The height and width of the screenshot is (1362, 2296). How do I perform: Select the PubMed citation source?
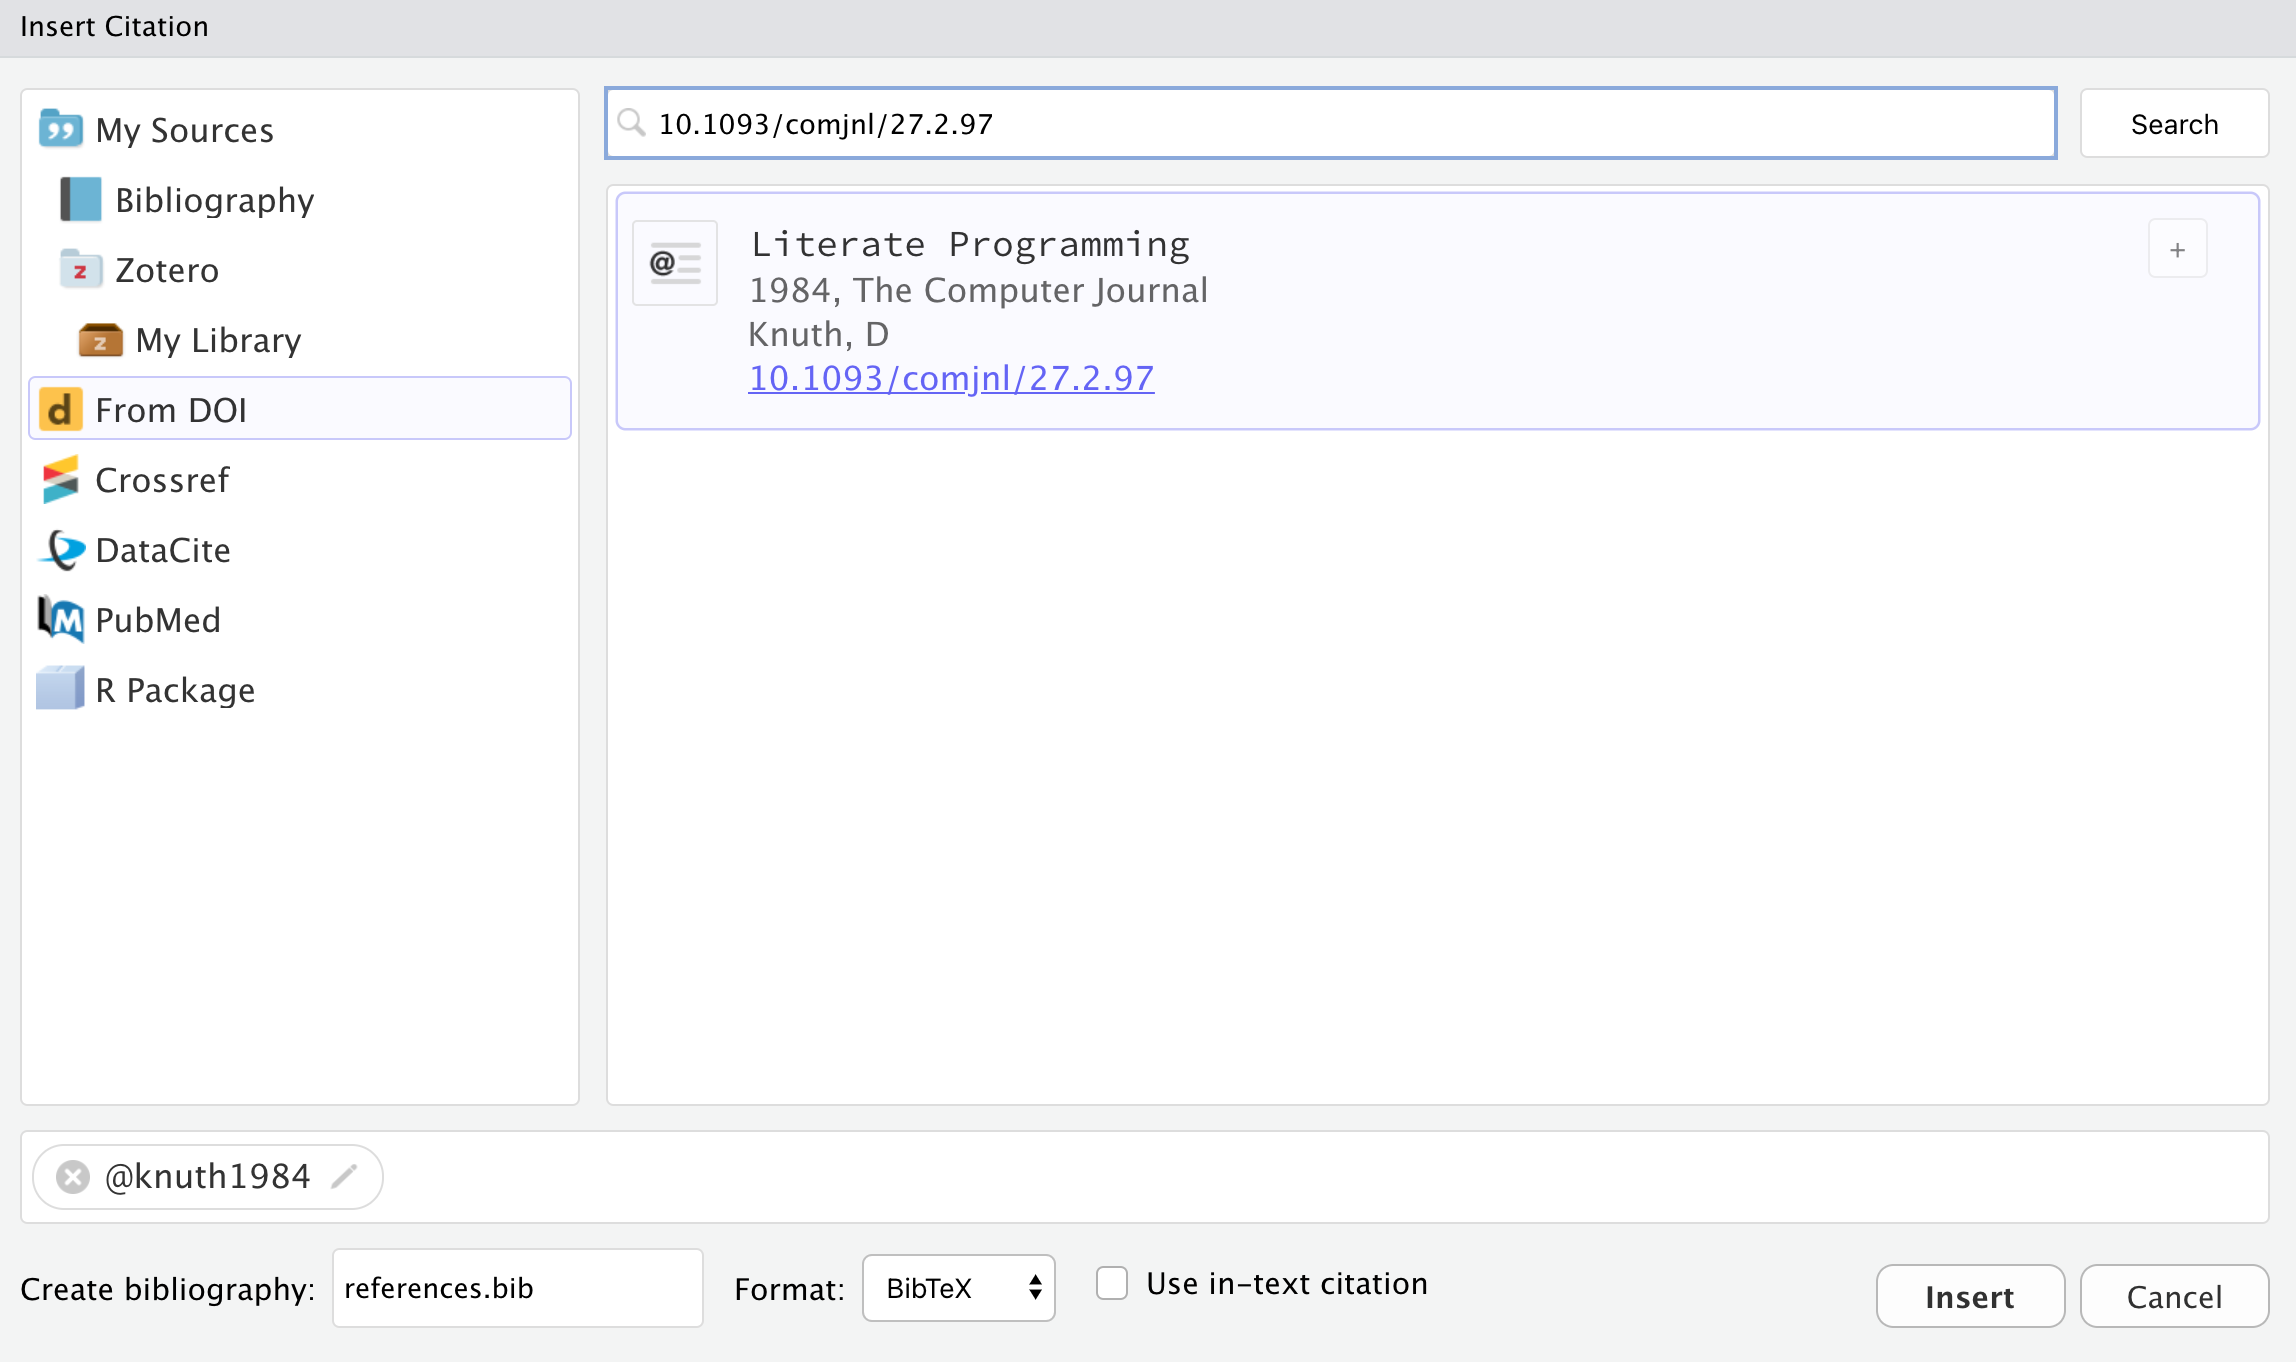point(157,619)
